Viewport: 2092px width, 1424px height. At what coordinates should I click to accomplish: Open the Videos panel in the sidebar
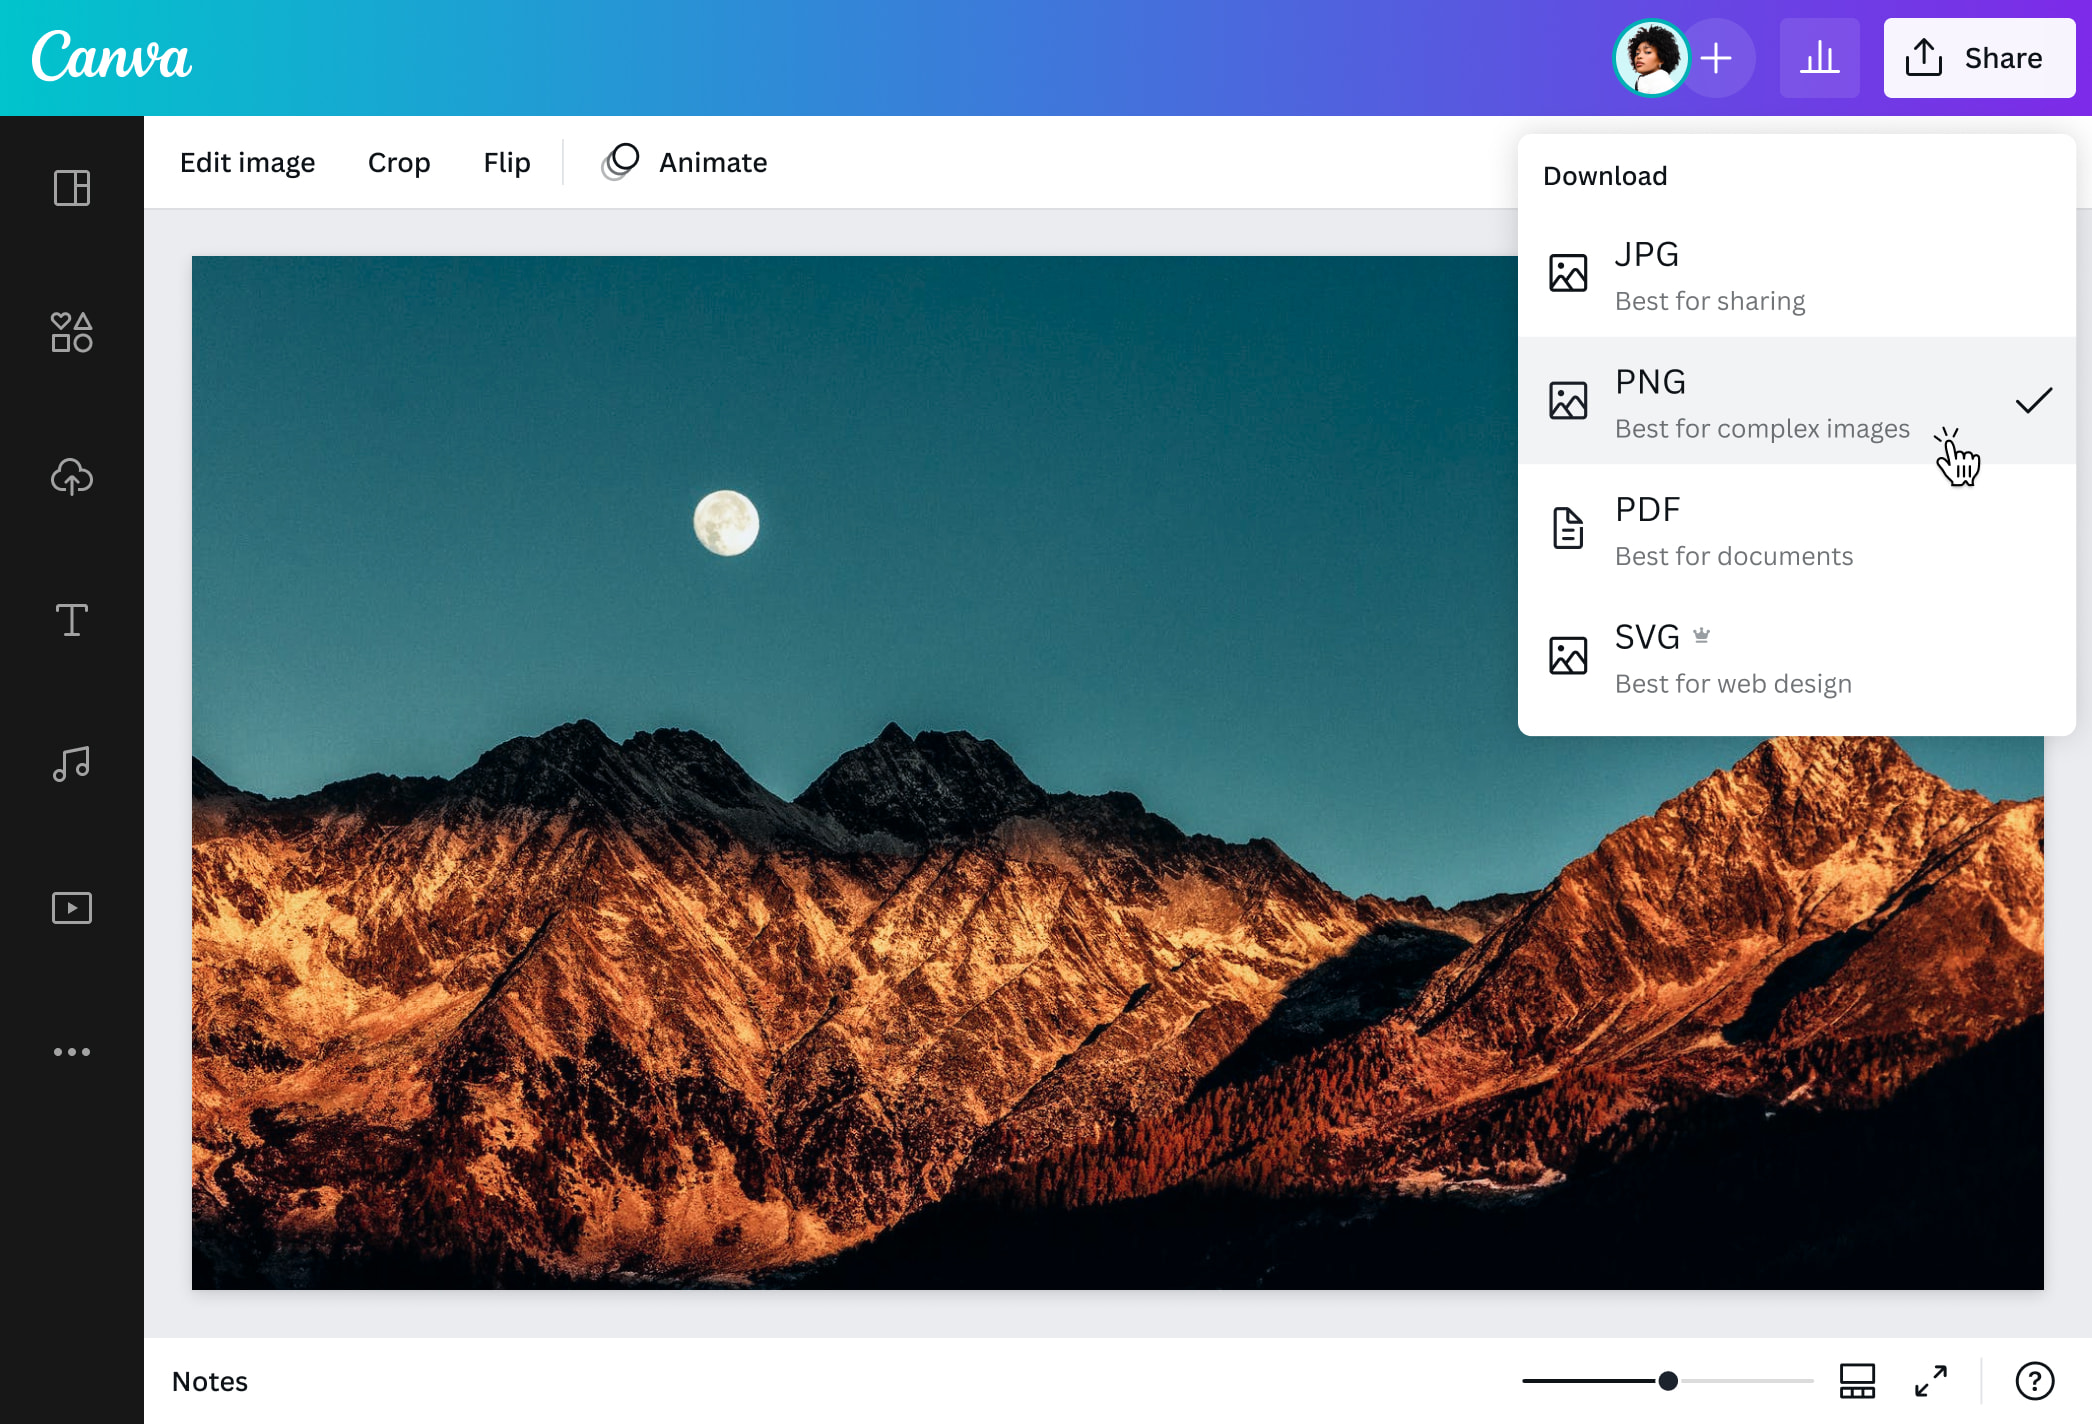click(x=71, y=907)
